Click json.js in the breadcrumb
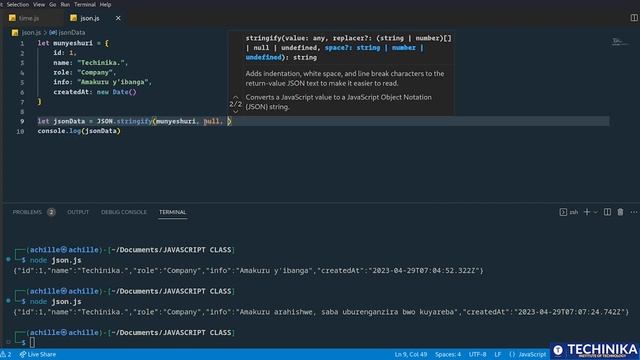The image size is (640, 360). (31, 32)
